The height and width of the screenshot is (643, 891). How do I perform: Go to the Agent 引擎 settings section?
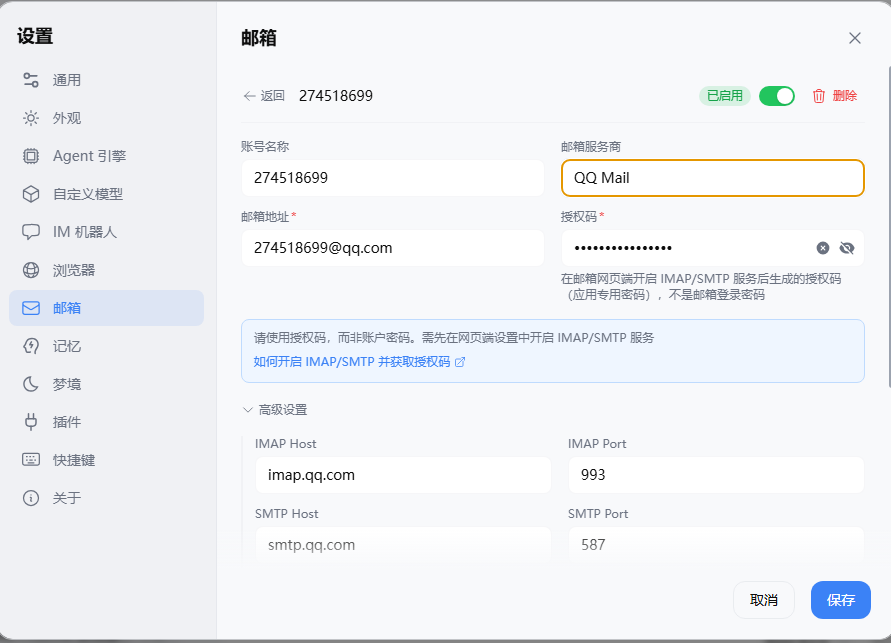pyautogui.click(x=106, y=156)
